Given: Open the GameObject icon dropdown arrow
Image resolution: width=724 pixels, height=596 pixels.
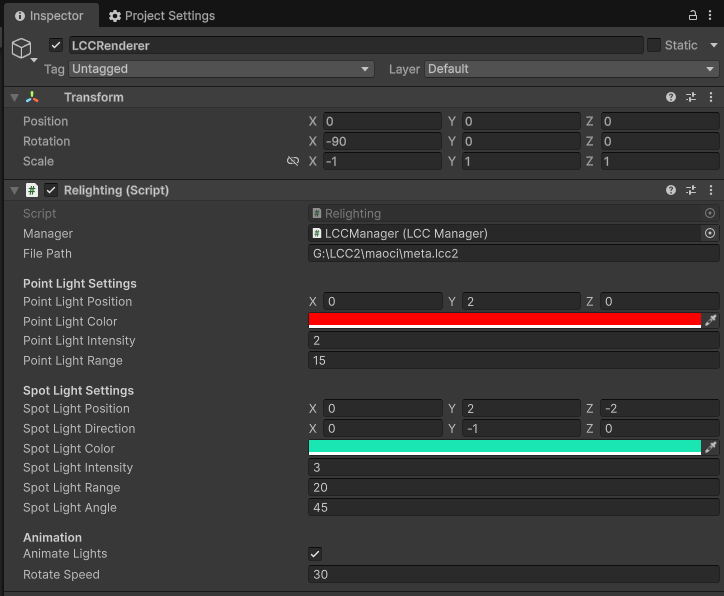Looking at the screenshot, I should pyautogui.click(x=34, y=60).
